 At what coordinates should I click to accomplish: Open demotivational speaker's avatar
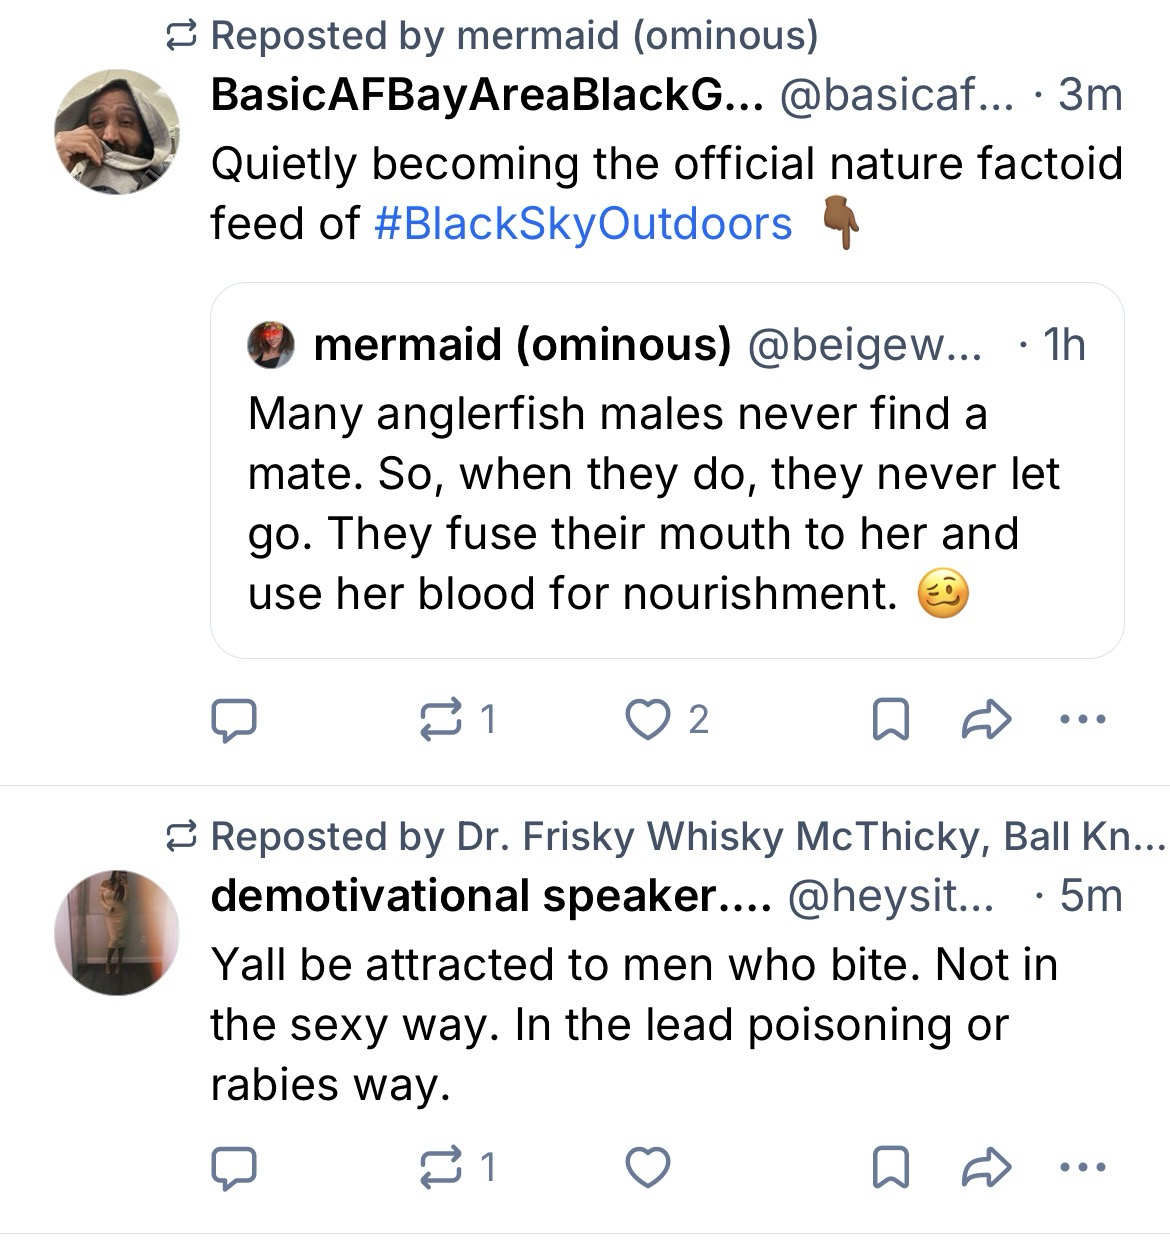116,932
